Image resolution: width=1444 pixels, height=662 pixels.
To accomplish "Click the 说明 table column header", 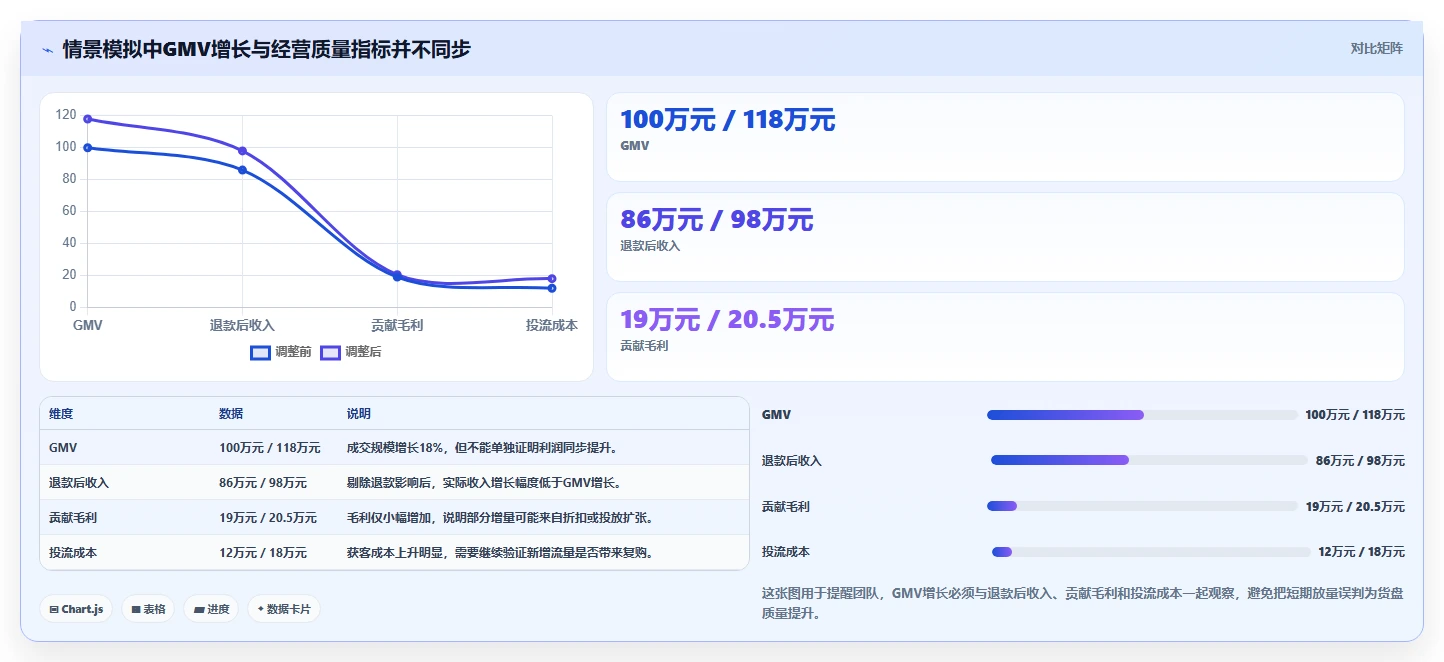I will pos(359,414).
